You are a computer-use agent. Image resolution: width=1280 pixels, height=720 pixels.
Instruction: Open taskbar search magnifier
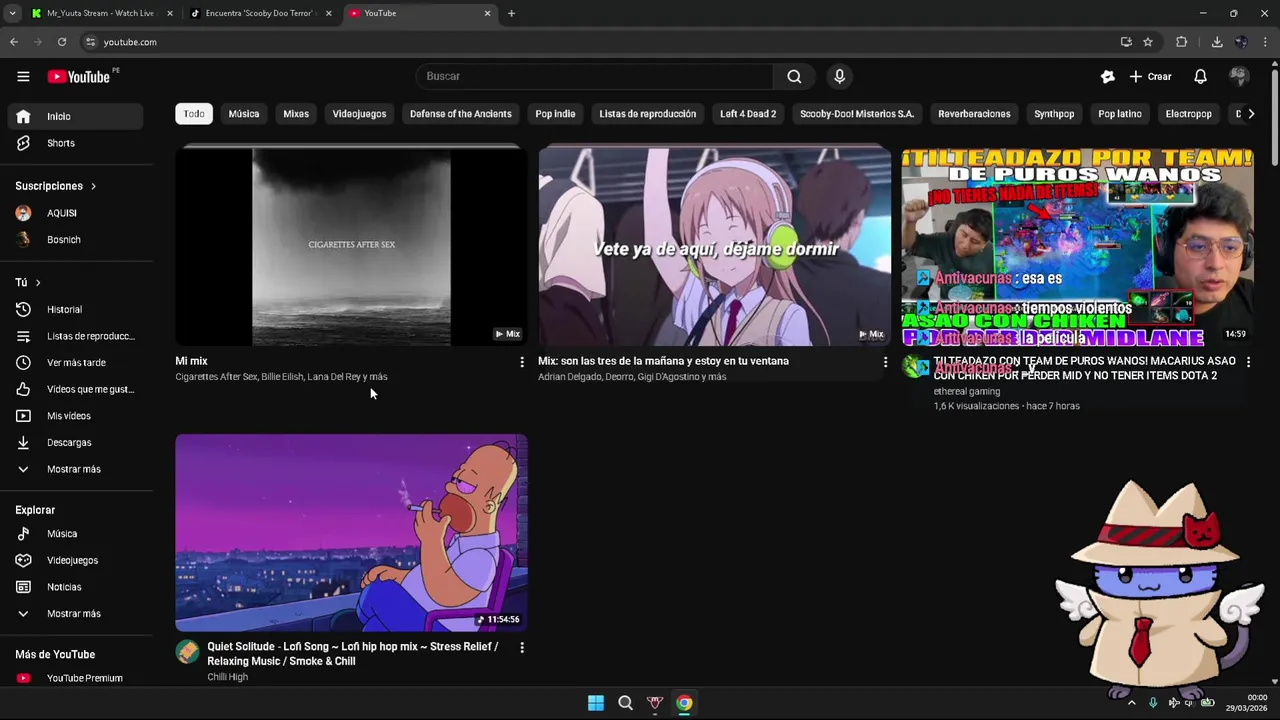625,703
